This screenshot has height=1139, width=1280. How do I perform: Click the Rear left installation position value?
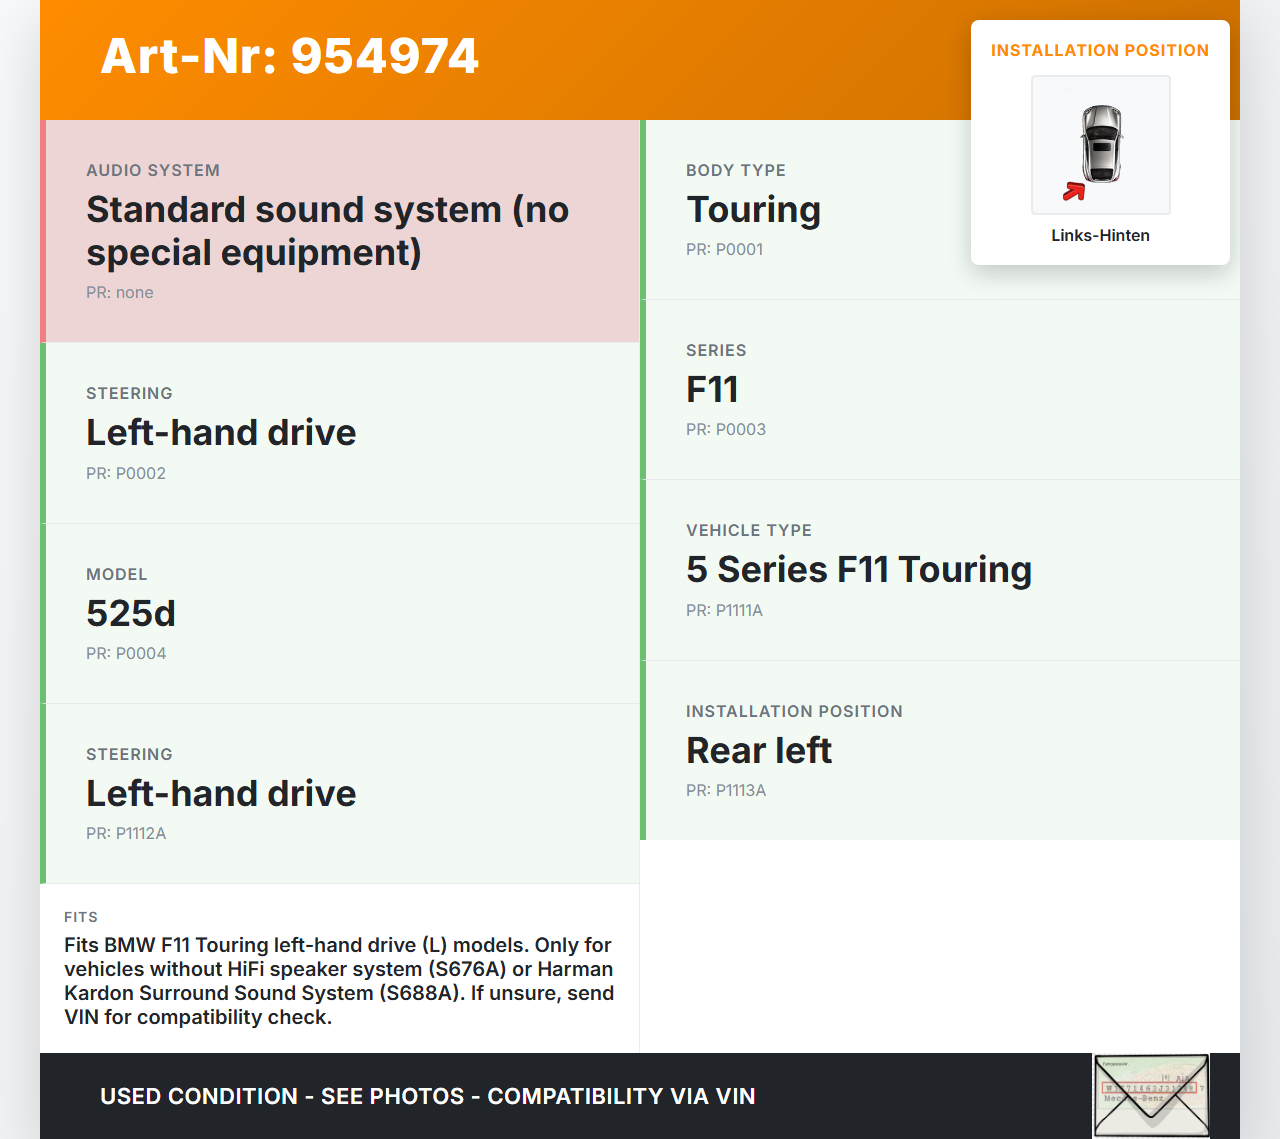point(758,751)
